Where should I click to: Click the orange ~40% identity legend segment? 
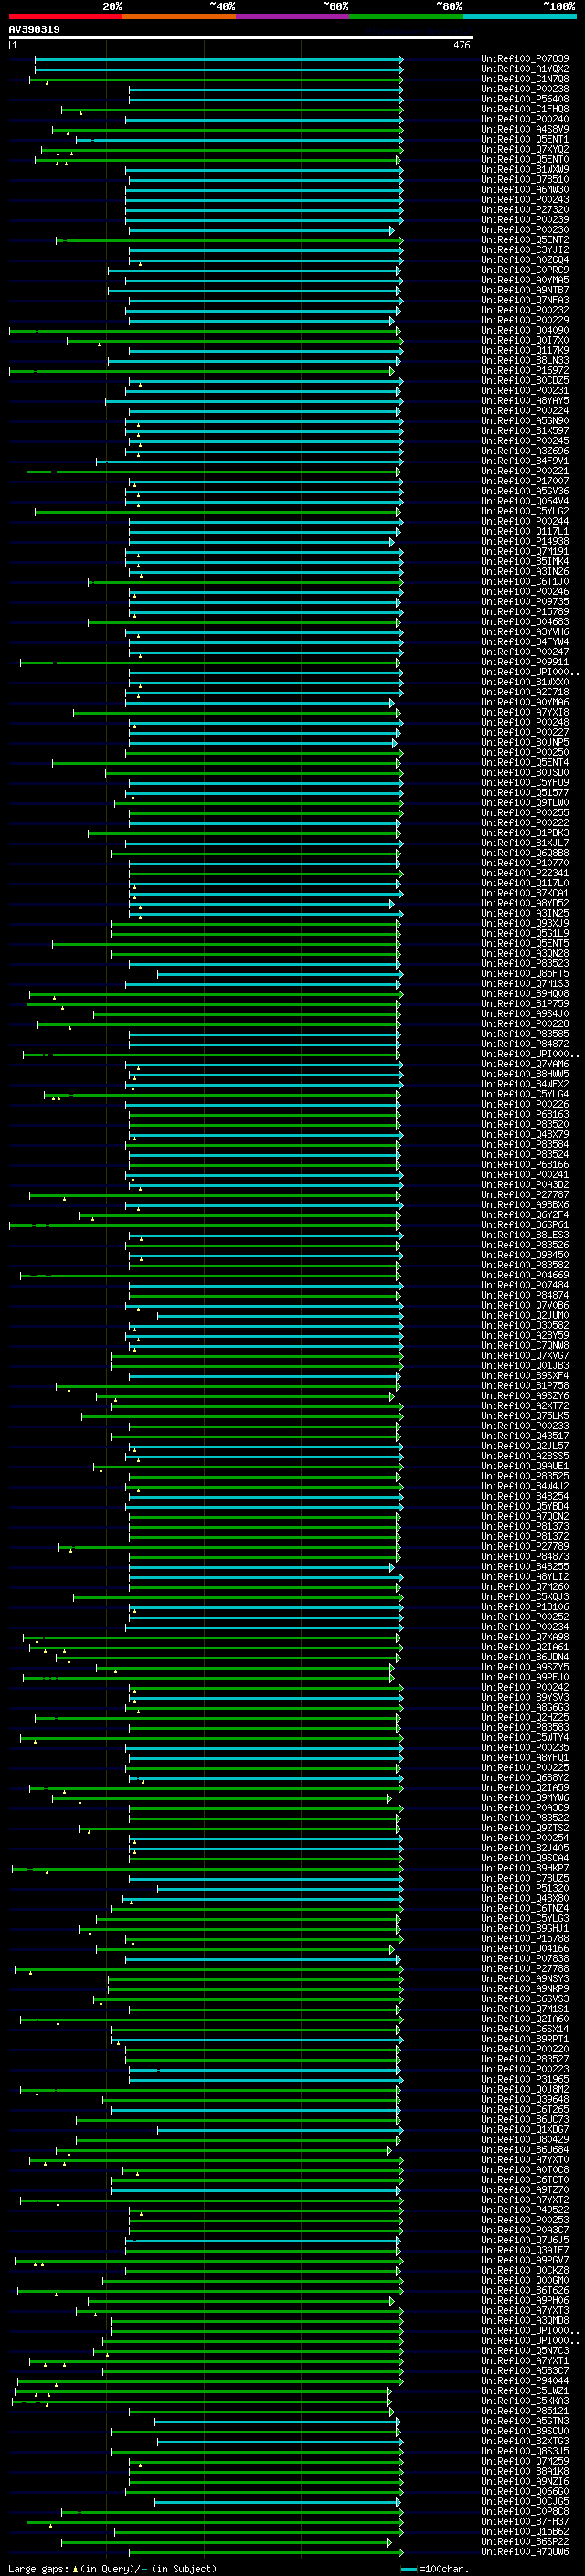[179, 16]
